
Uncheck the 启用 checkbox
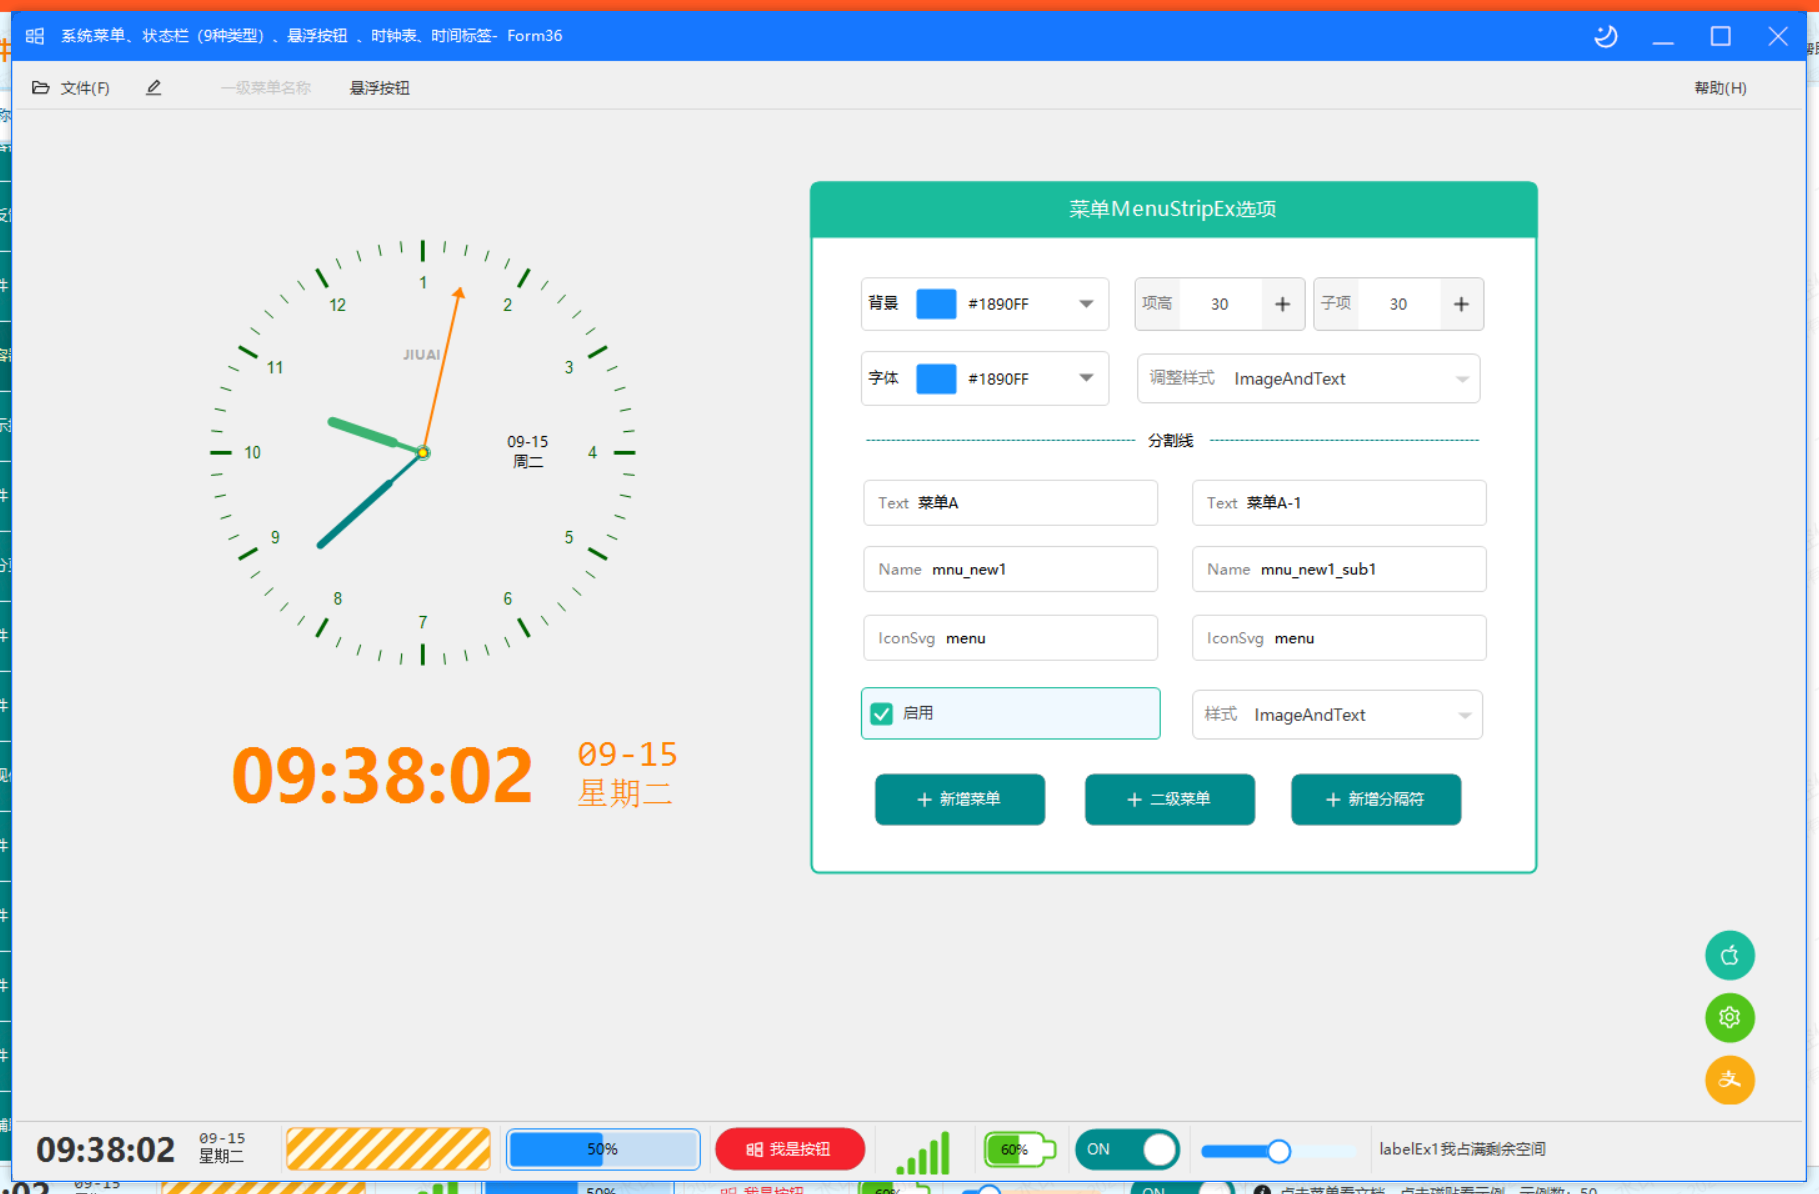click(881, 713)
